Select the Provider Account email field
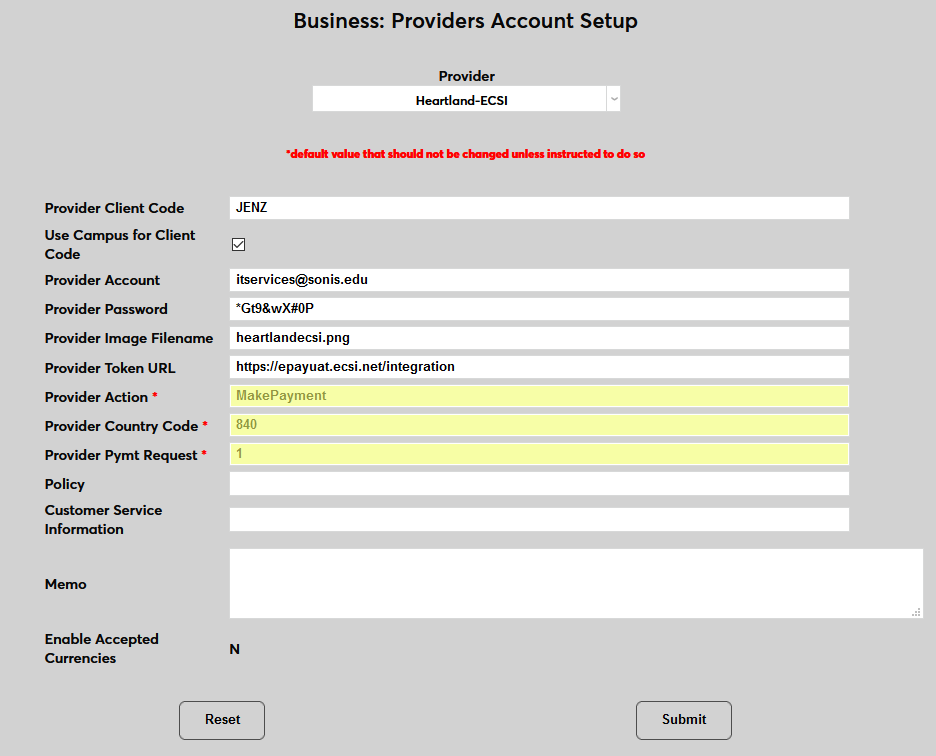 [539, 280]
